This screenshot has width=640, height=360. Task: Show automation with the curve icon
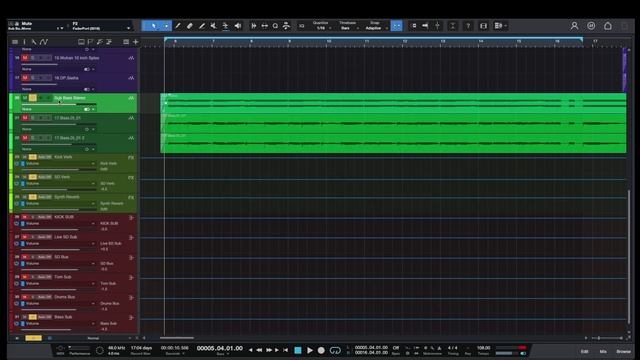point(44,42)
